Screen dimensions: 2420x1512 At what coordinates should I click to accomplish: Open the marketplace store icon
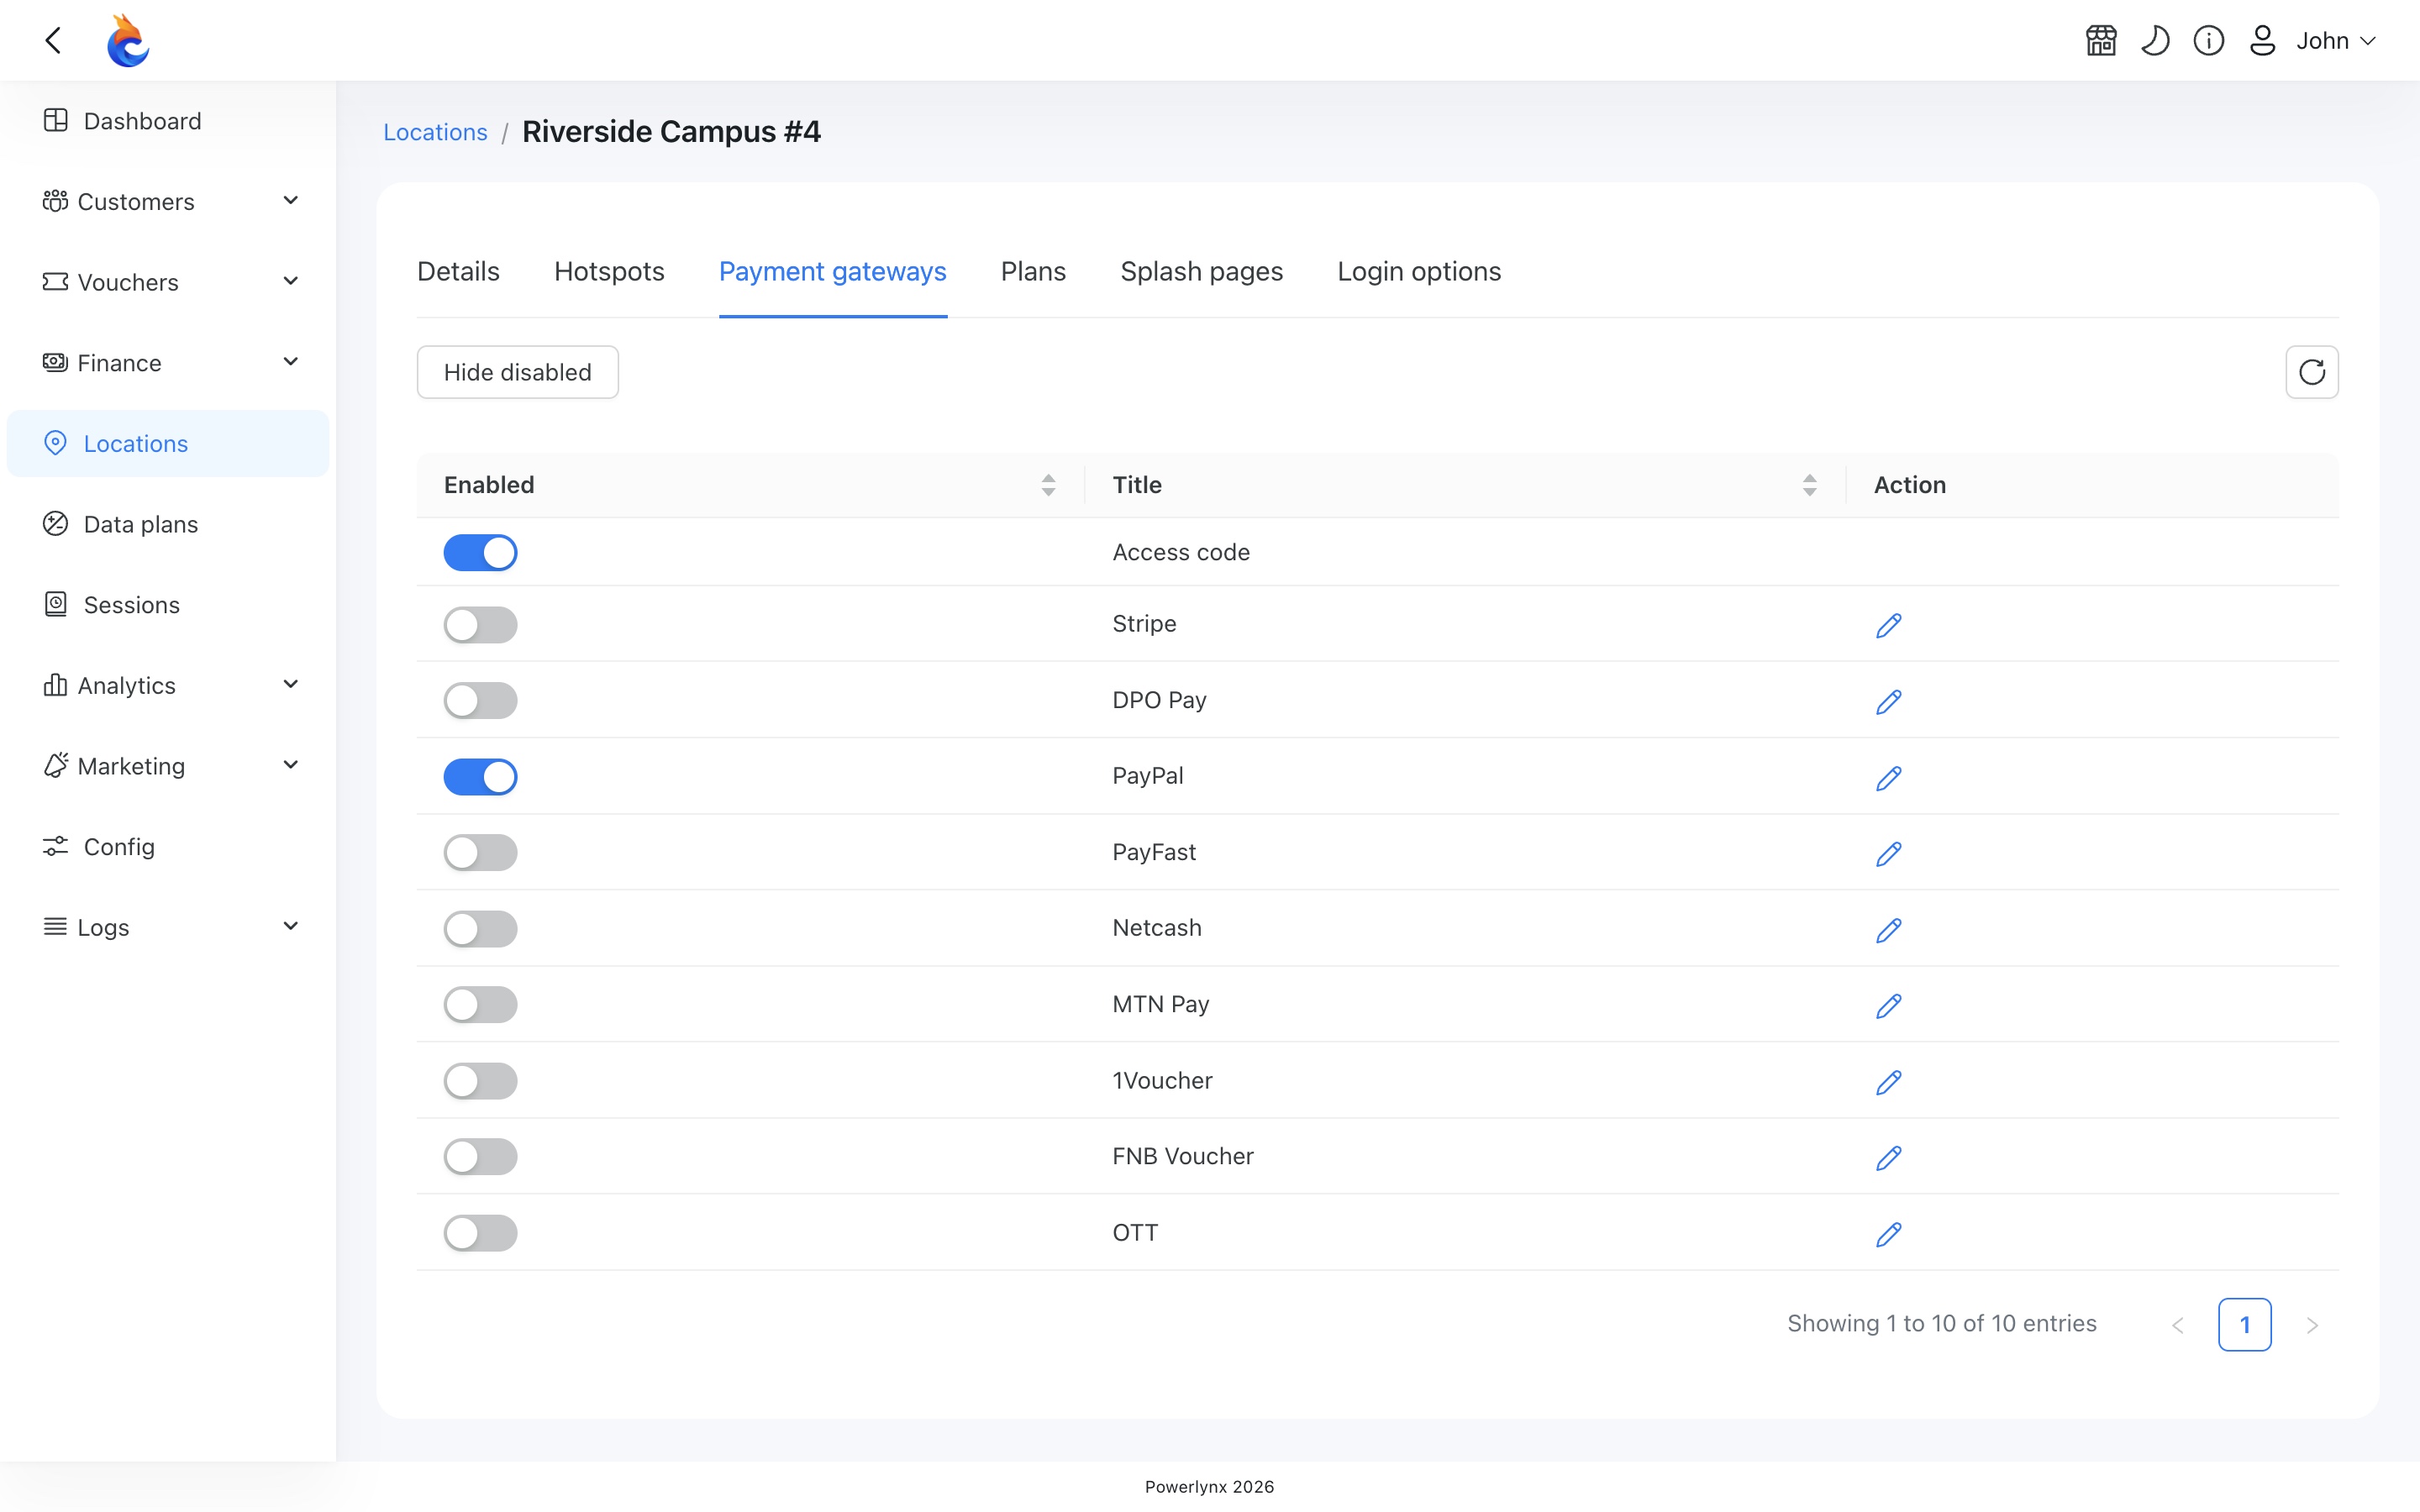click(2101, 40)
